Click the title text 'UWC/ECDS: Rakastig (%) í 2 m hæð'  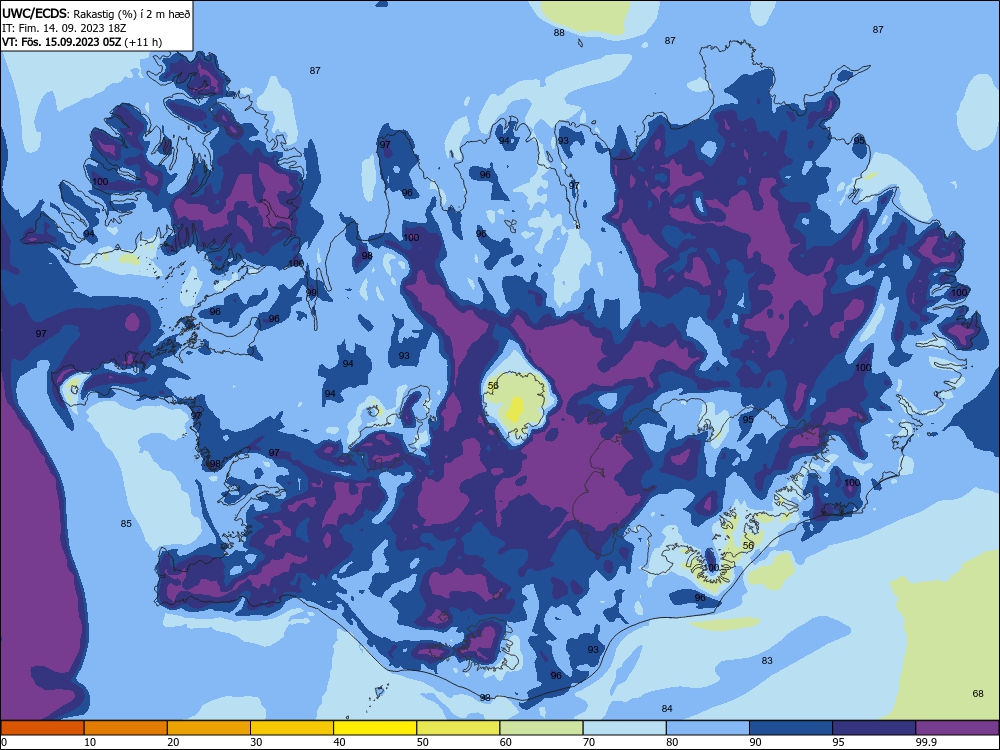coord(96,13)
